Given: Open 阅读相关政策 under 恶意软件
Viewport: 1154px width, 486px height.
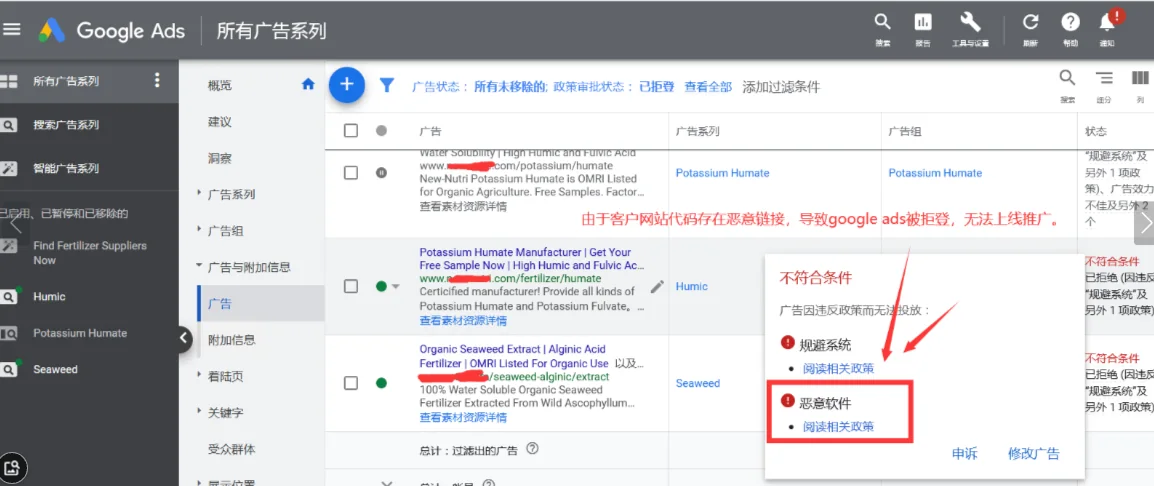Looking at the screenshot, I should tap(838, 426).
